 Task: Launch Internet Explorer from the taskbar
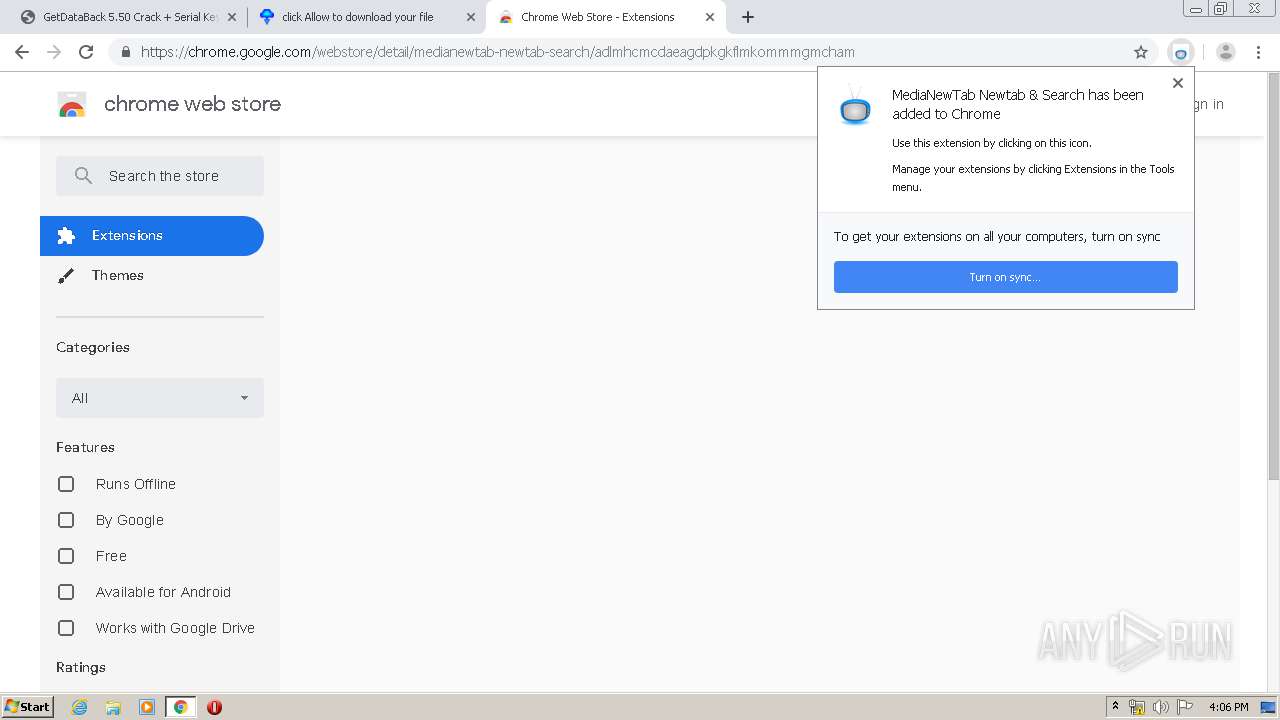pyautogui.click(x=80, y=707)
